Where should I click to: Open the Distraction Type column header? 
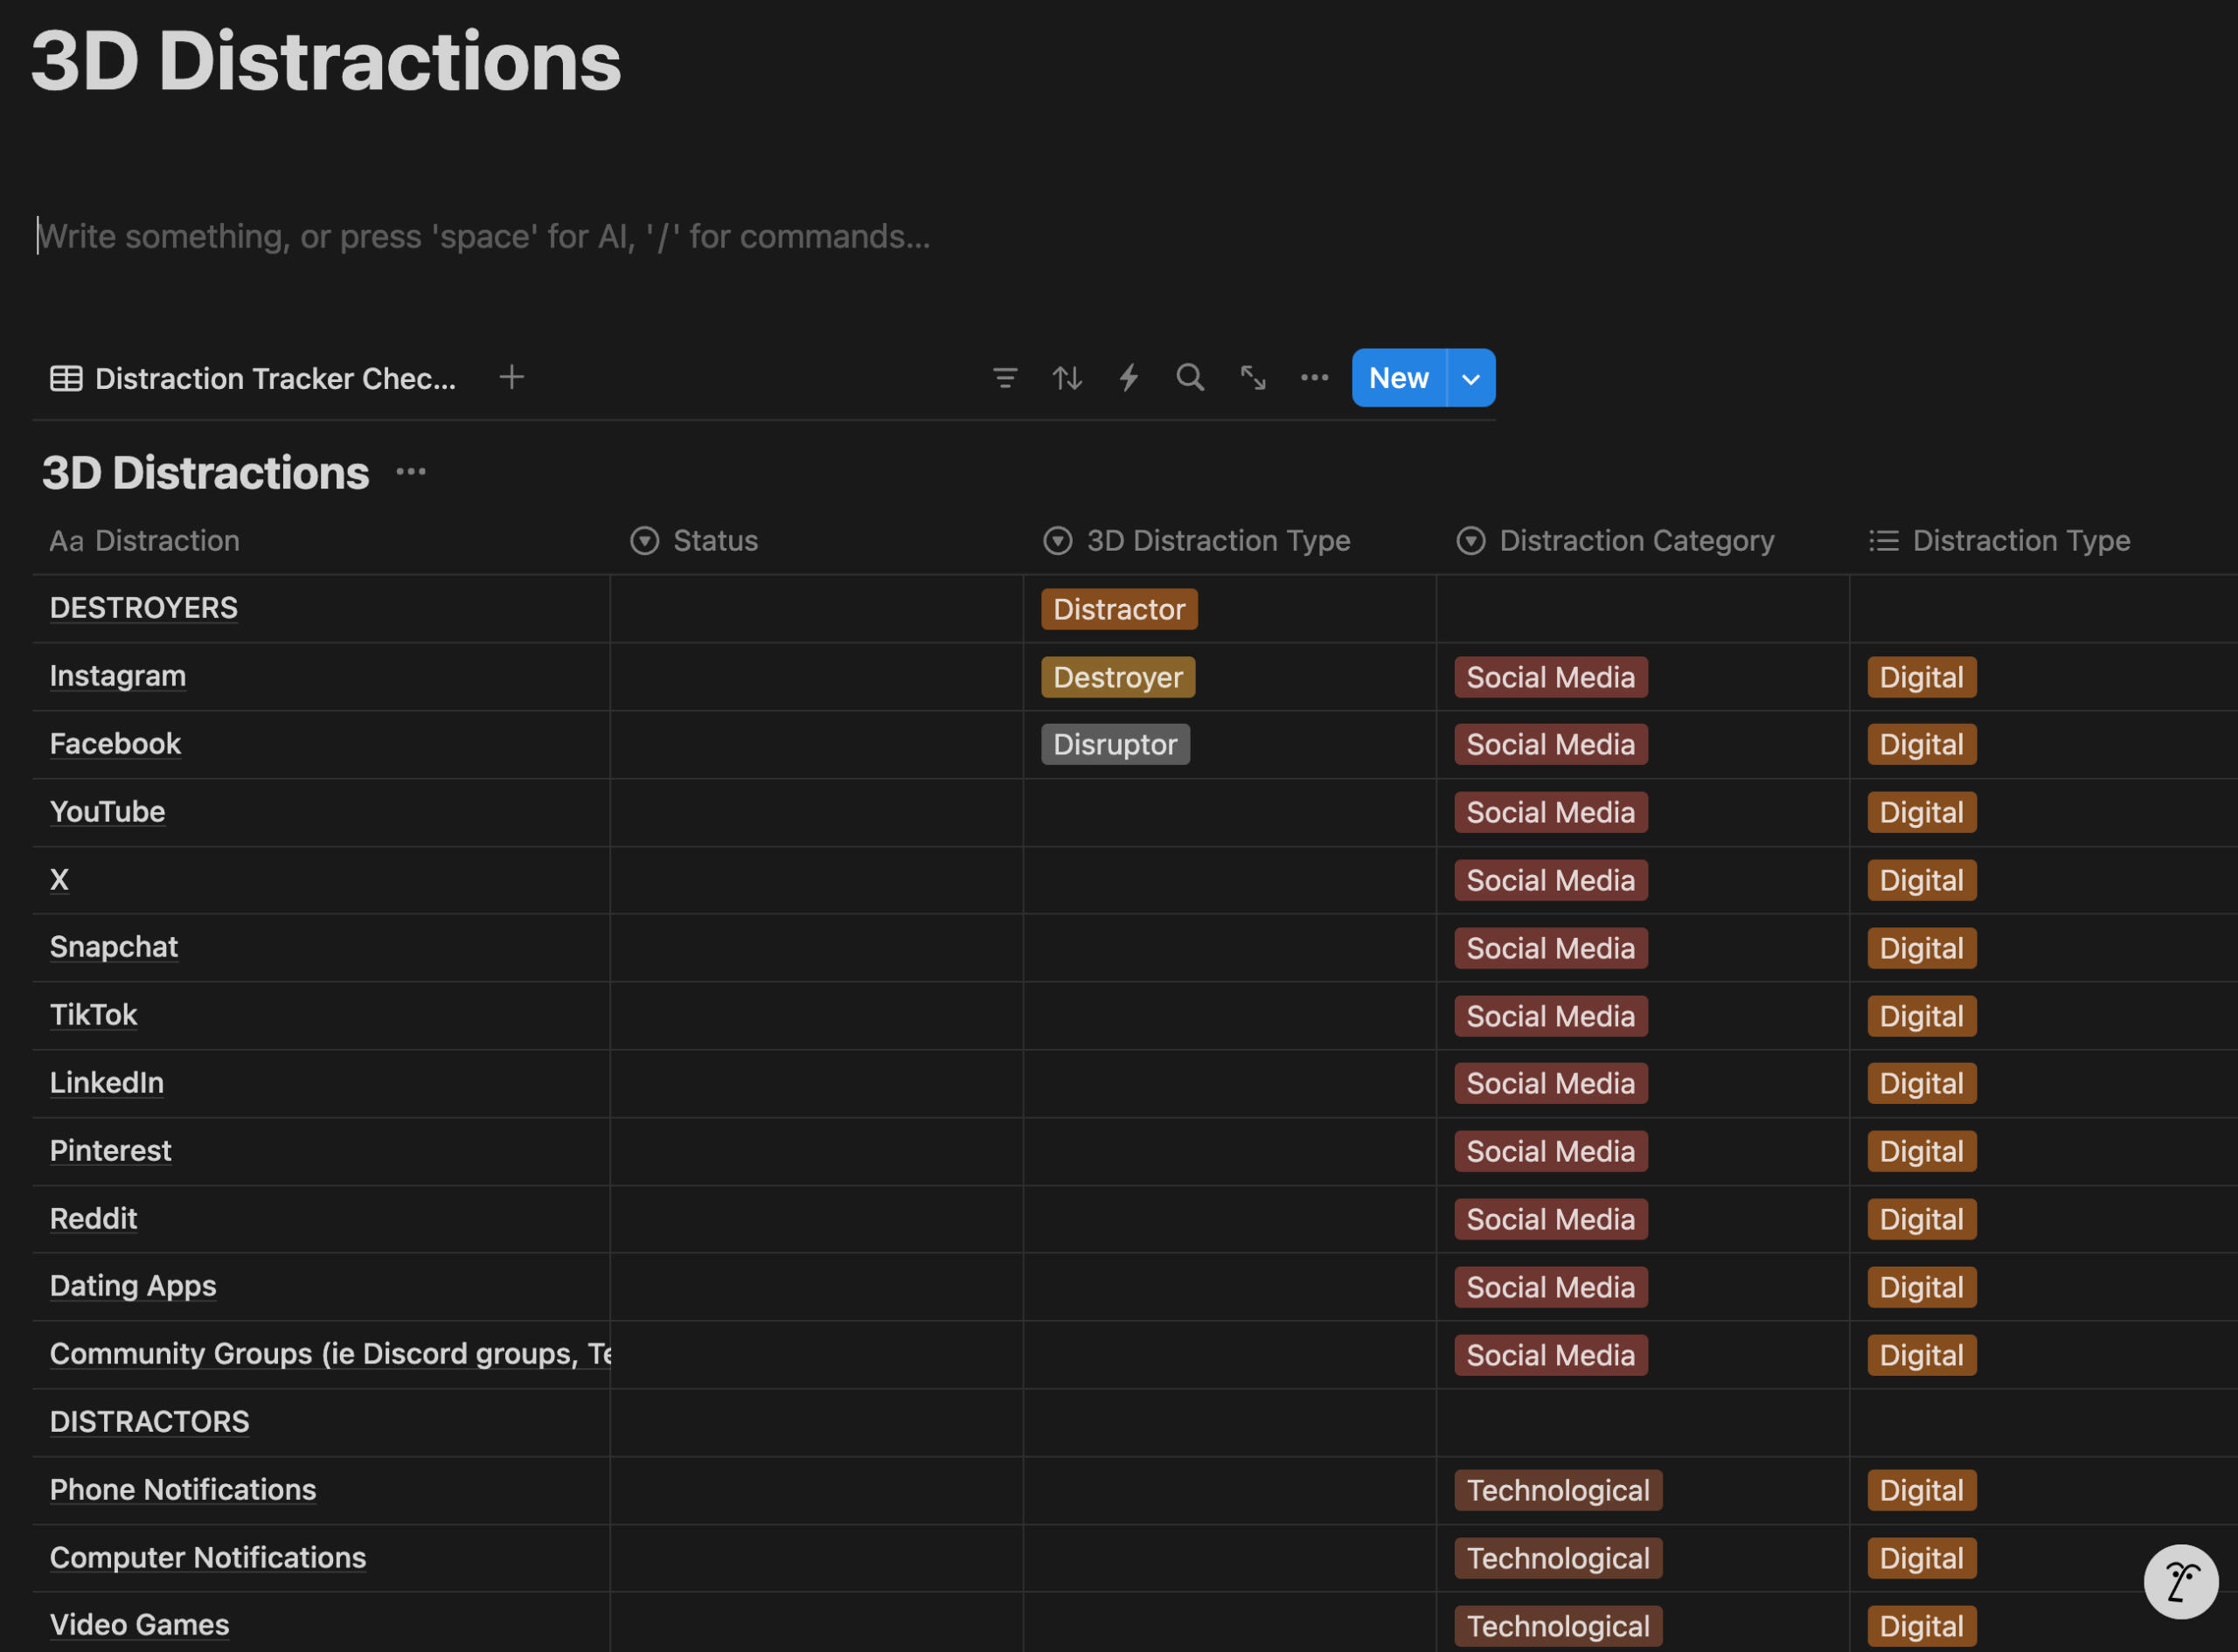(x=2020, y=541)
